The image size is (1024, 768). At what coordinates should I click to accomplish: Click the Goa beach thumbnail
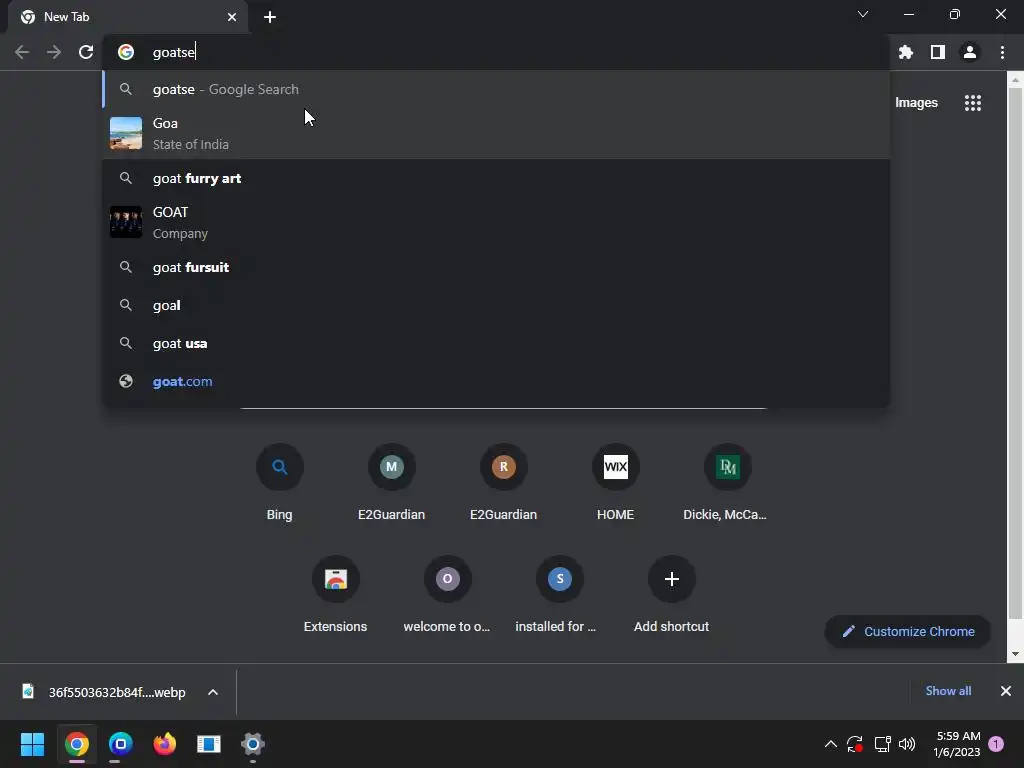(x=126, y=133)
